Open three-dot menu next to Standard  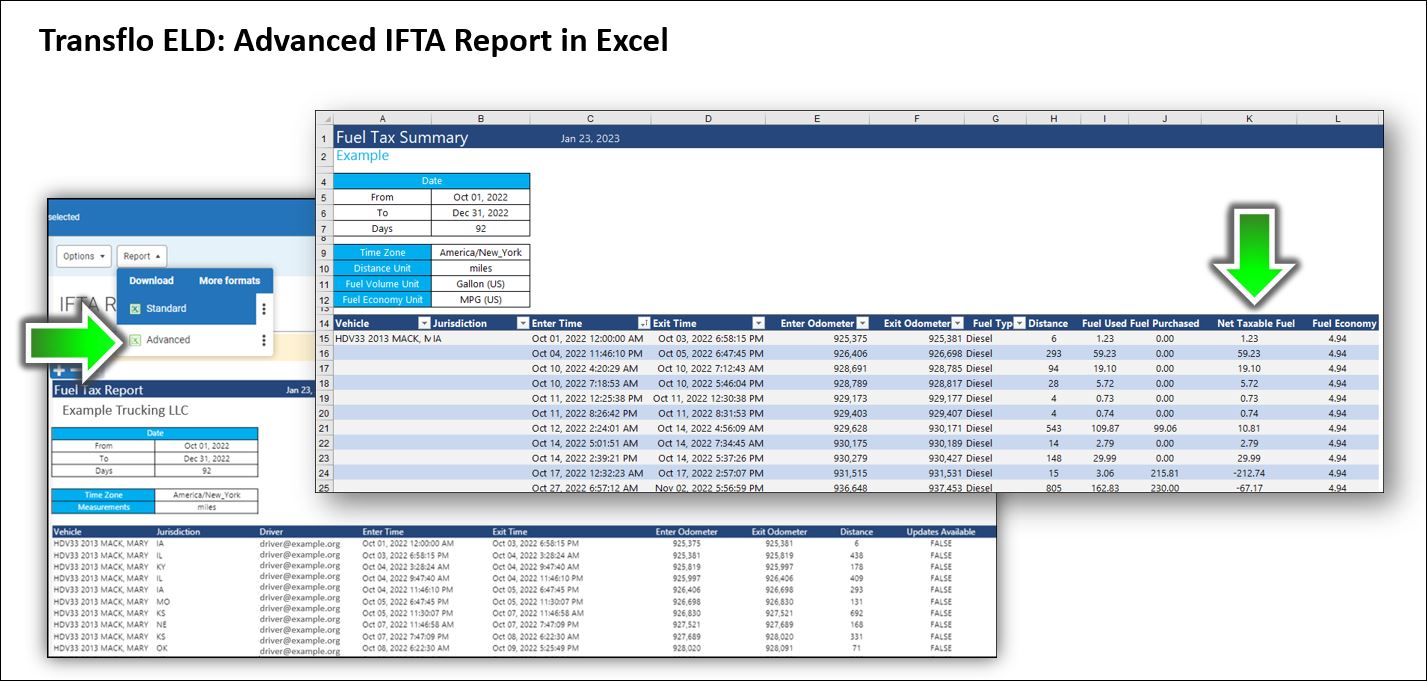[264, 309]
